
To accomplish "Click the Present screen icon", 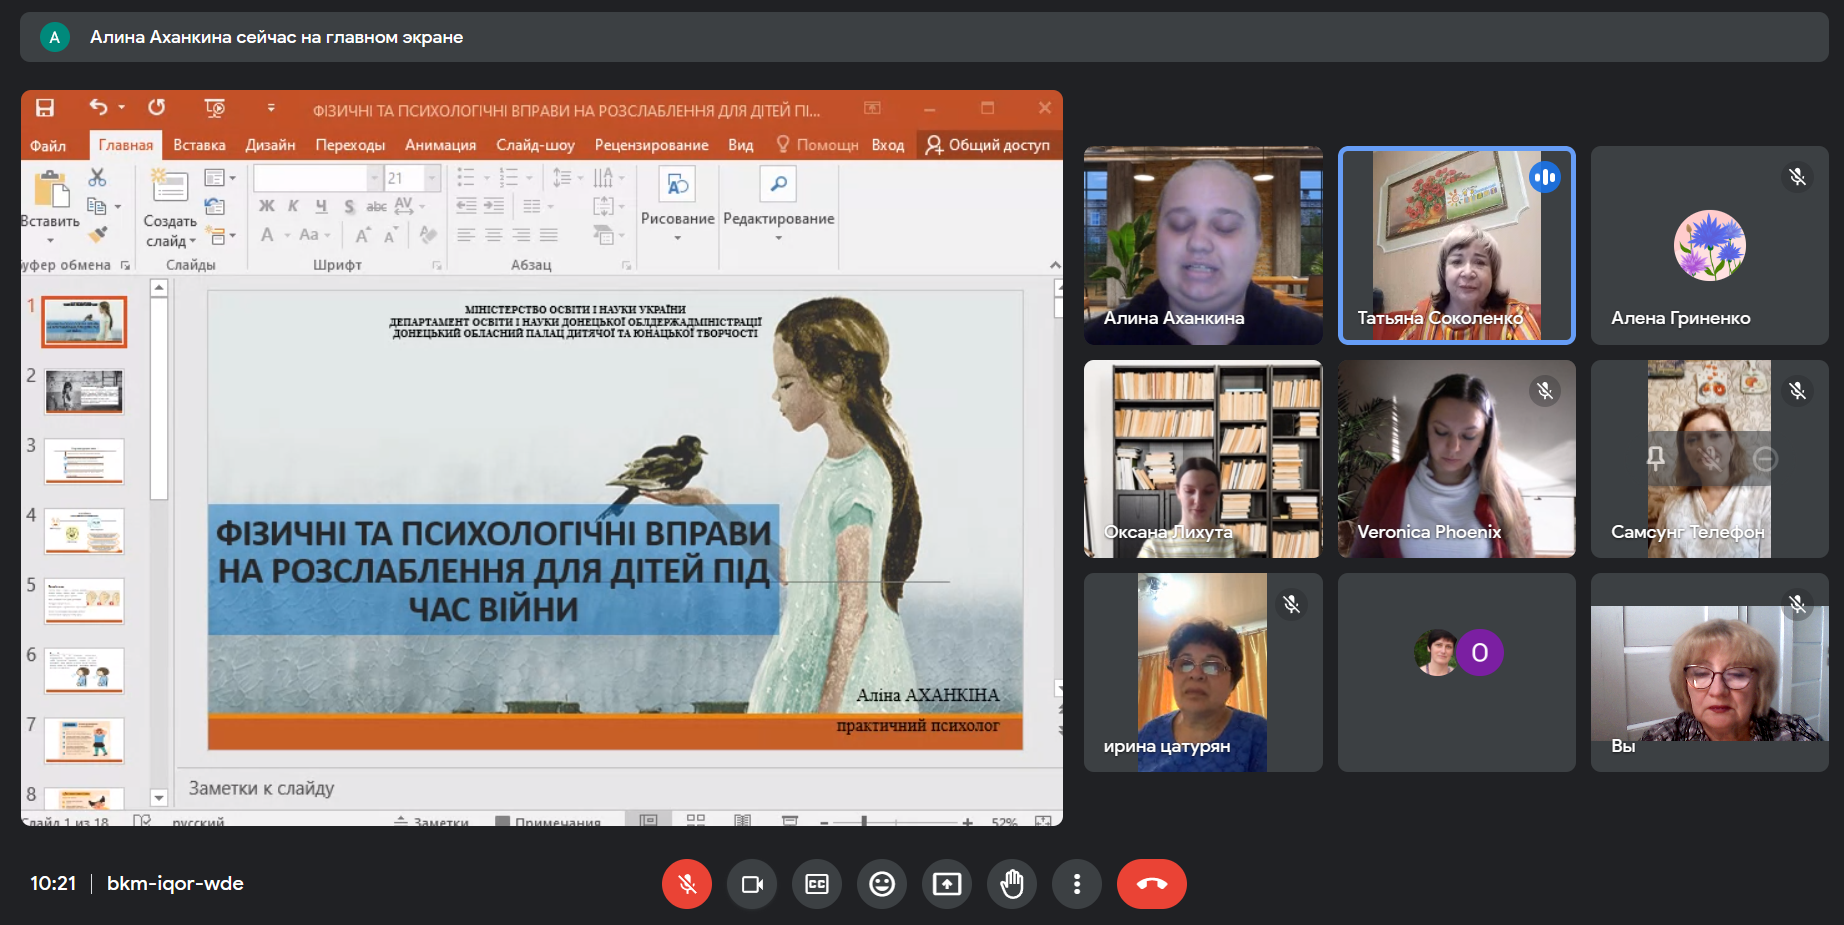I will [946, 884].
